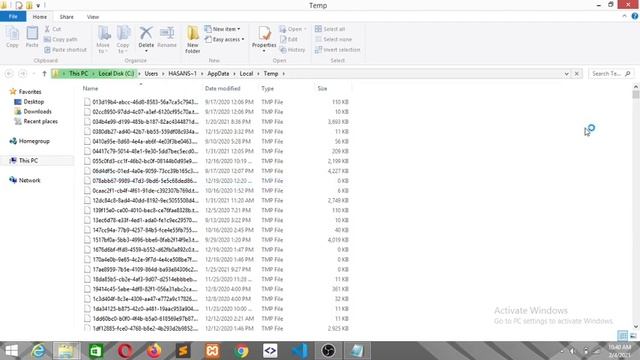Click History in the Open group
The image size is (640, 360).
pos(292,50)
